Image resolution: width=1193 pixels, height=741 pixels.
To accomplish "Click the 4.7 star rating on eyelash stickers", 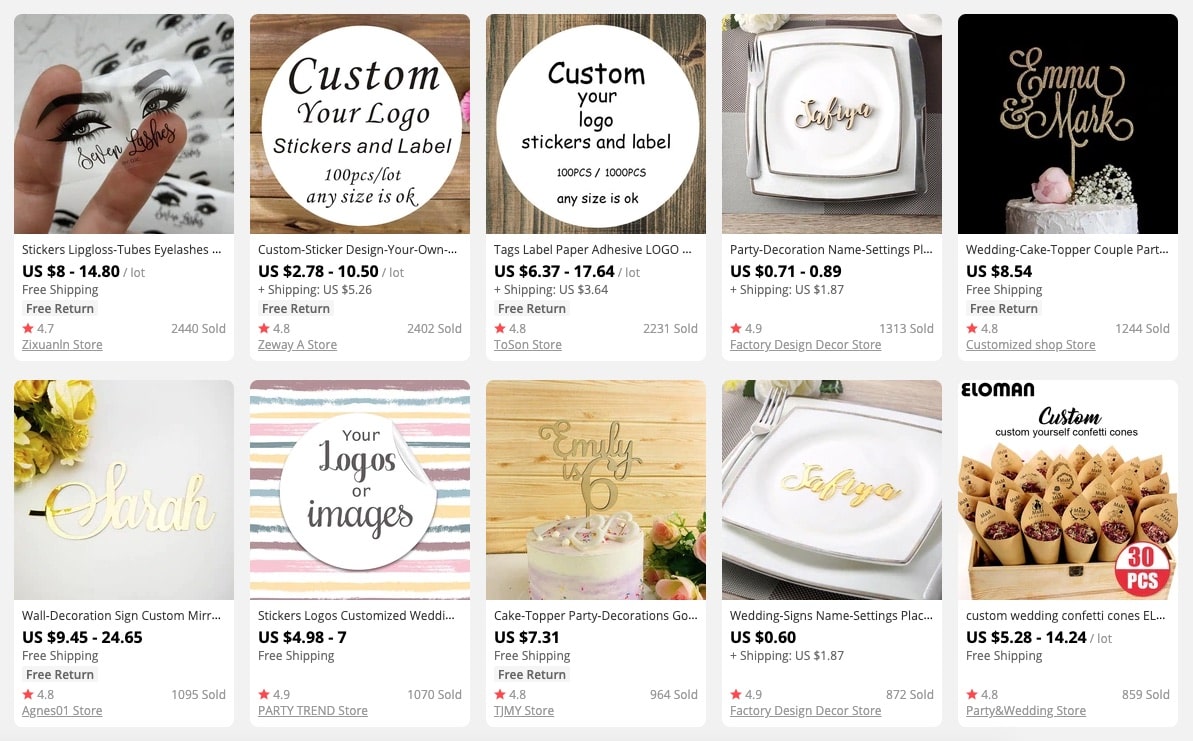I will [38, 329].
